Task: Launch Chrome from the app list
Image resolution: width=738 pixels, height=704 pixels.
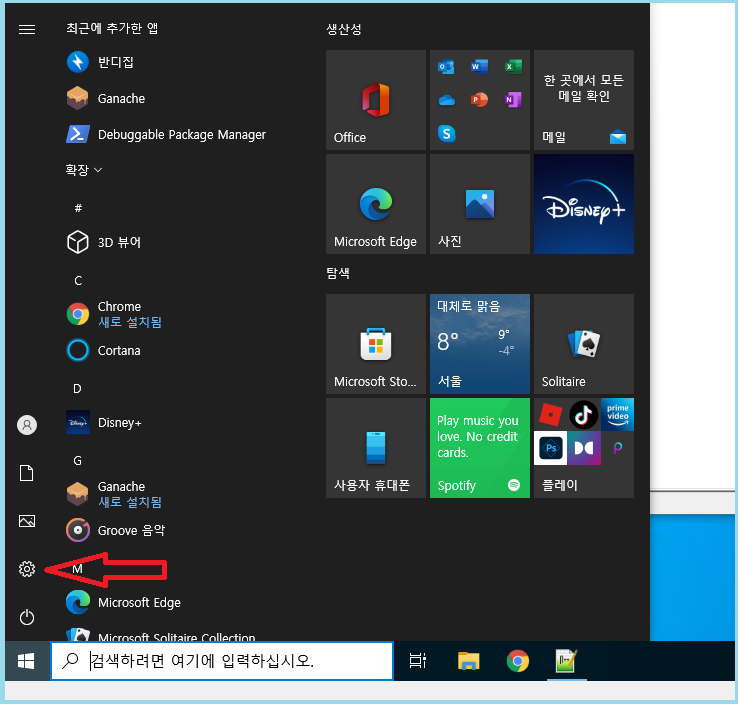Action: (x=114, y=314)
